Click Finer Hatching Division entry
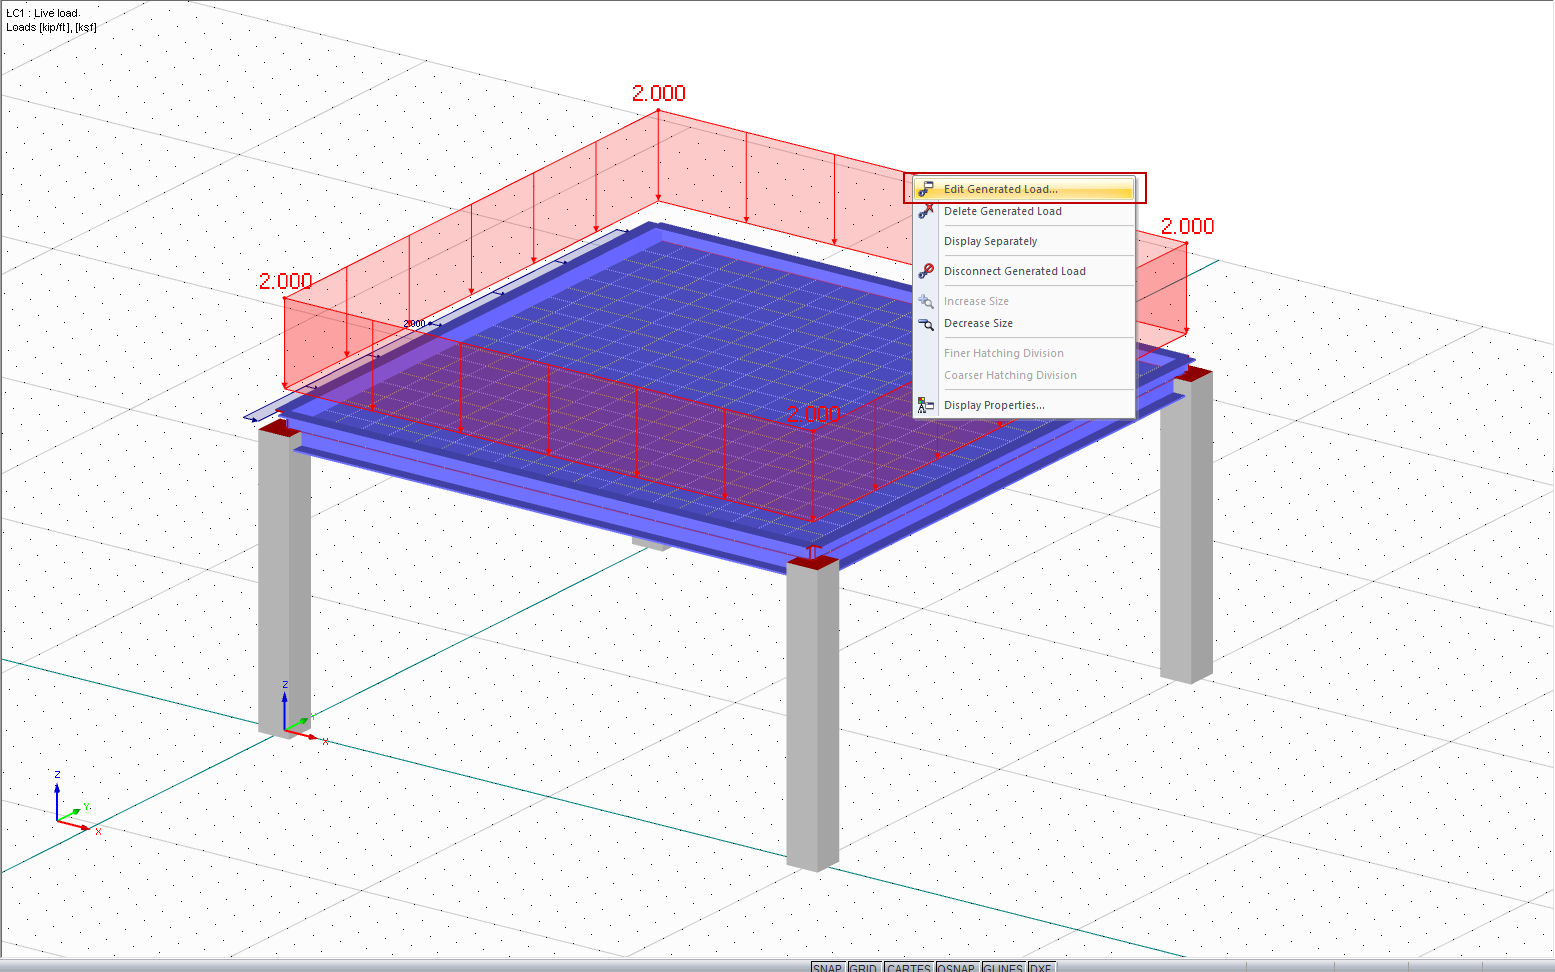 click(x=1025, y=353)
